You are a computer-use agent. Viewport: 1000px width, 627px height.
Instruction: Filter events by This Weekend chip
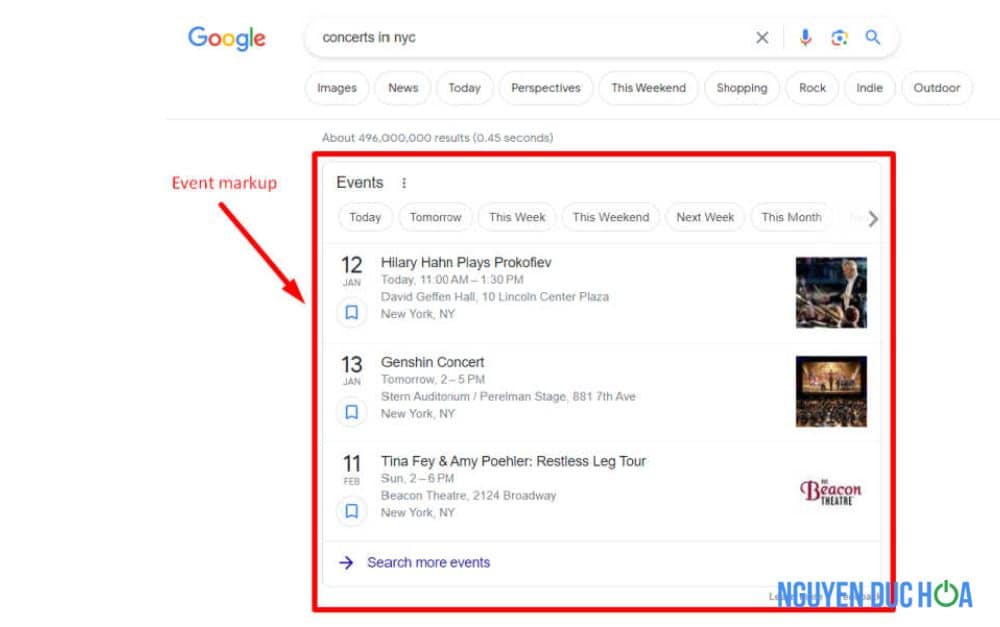click(x=611, y=218)
